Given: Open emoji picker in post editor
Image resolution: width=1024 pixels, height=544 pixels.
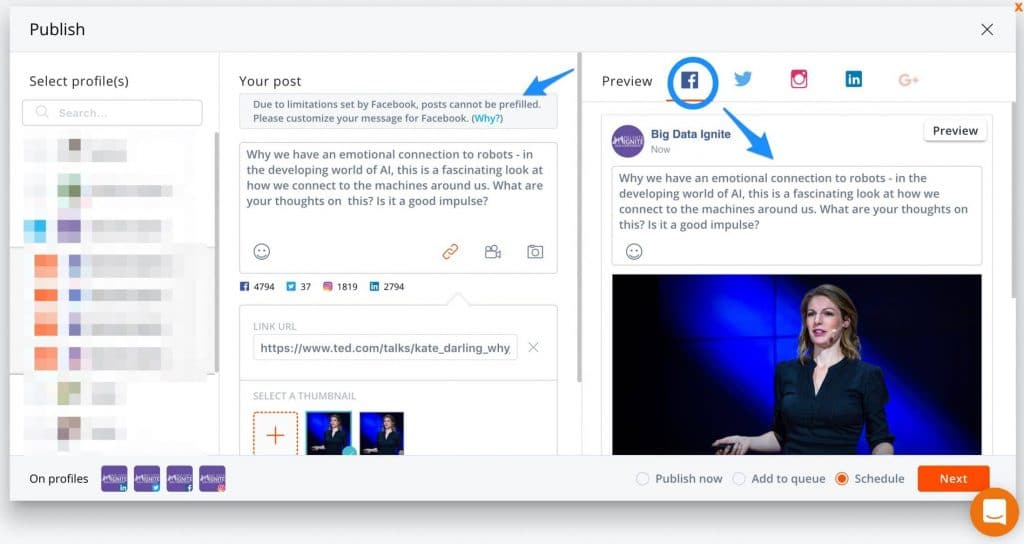Looking at the screenshot, I should pos(262,252).
